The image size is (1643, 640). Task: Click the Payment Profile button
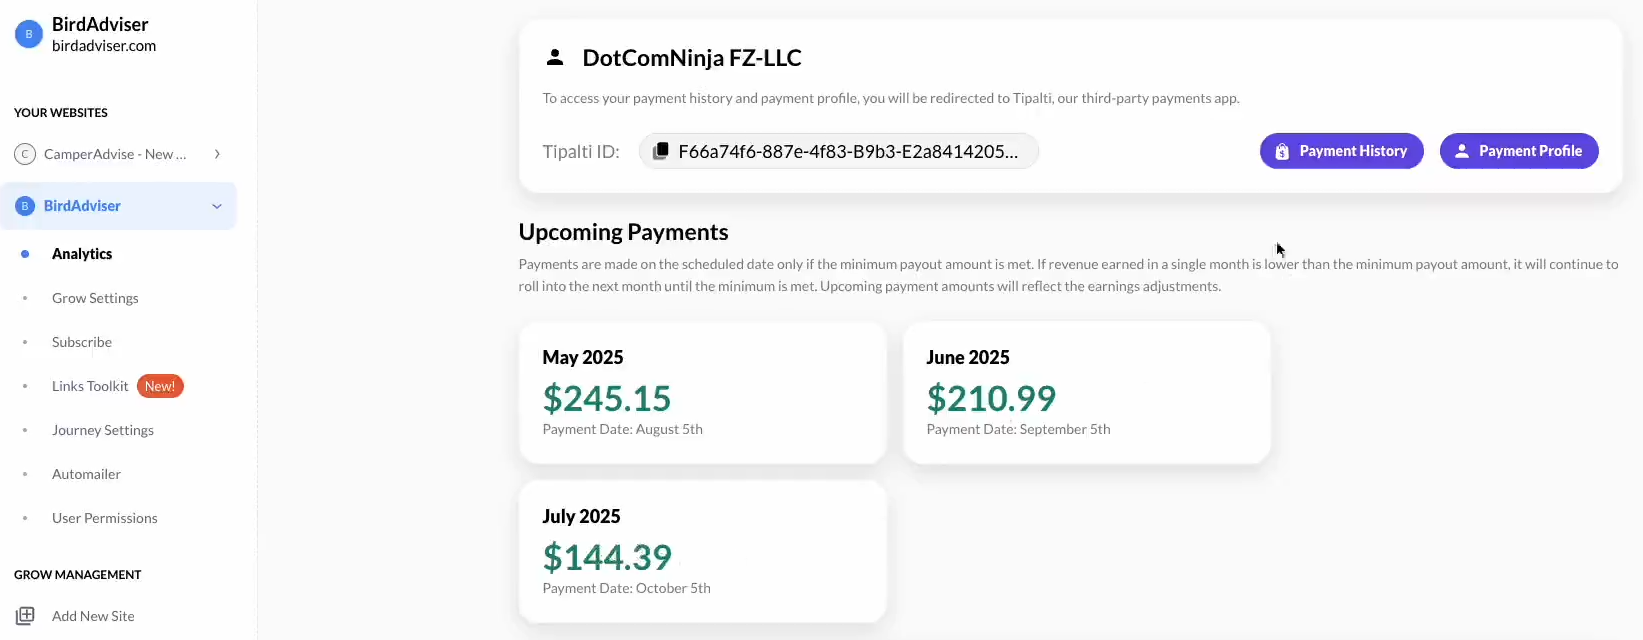(x=1519, y=151)
